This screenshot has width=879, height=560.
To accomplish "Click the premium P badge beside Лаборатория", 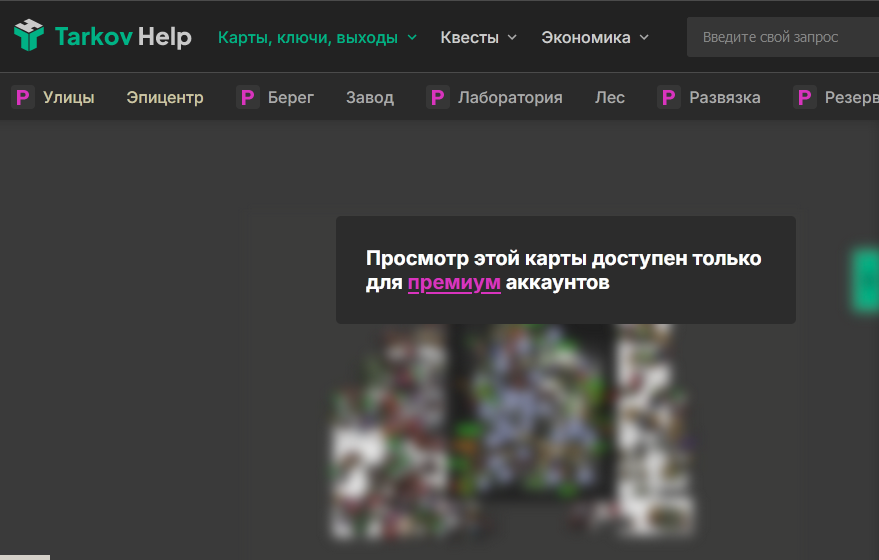I will 438,97.
